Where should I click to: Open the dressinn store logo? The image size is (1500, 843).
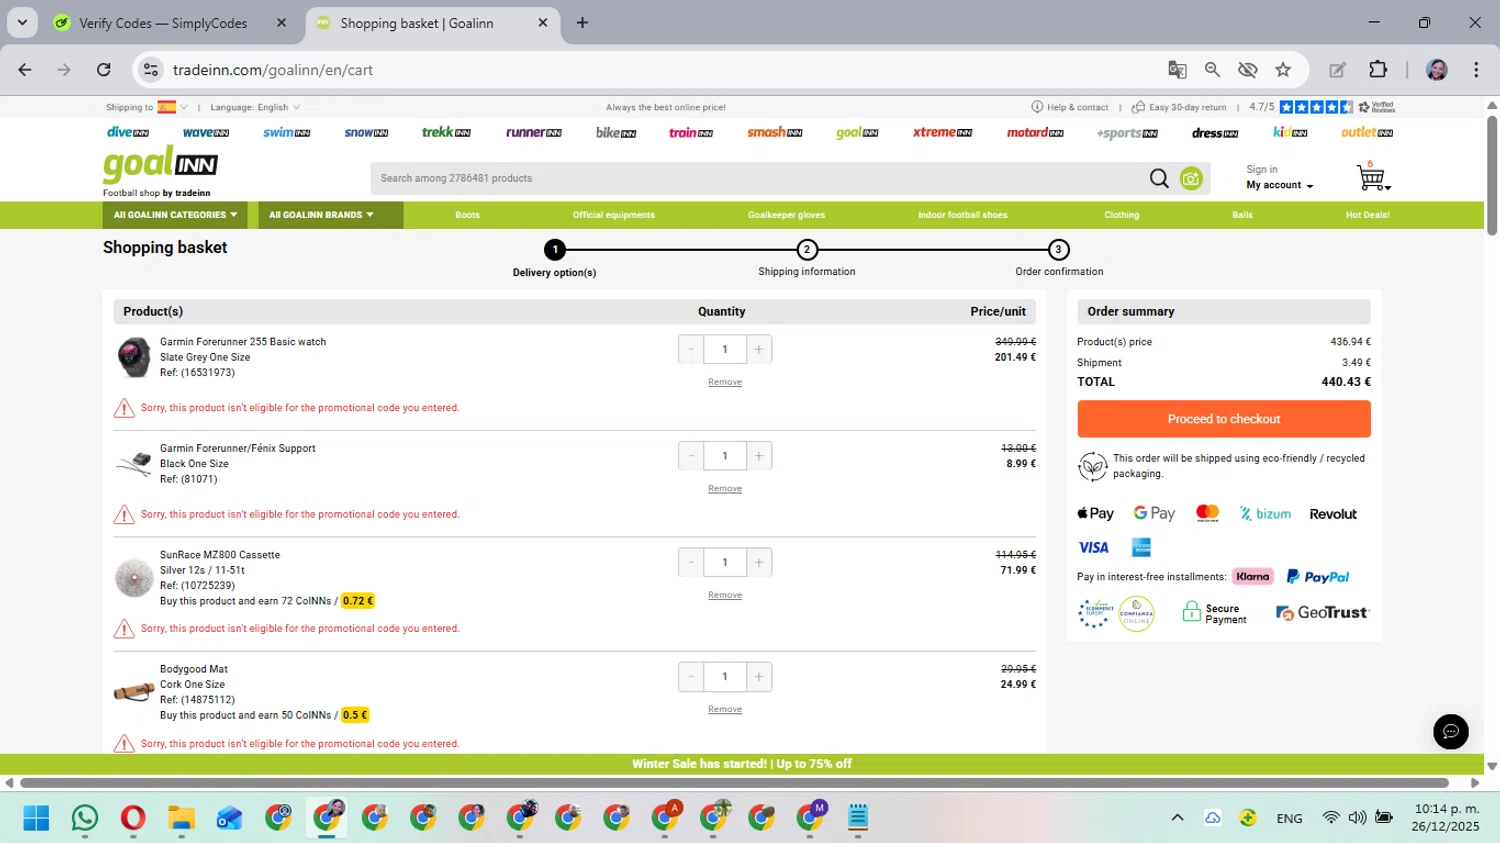click(x=1215, y=132)
